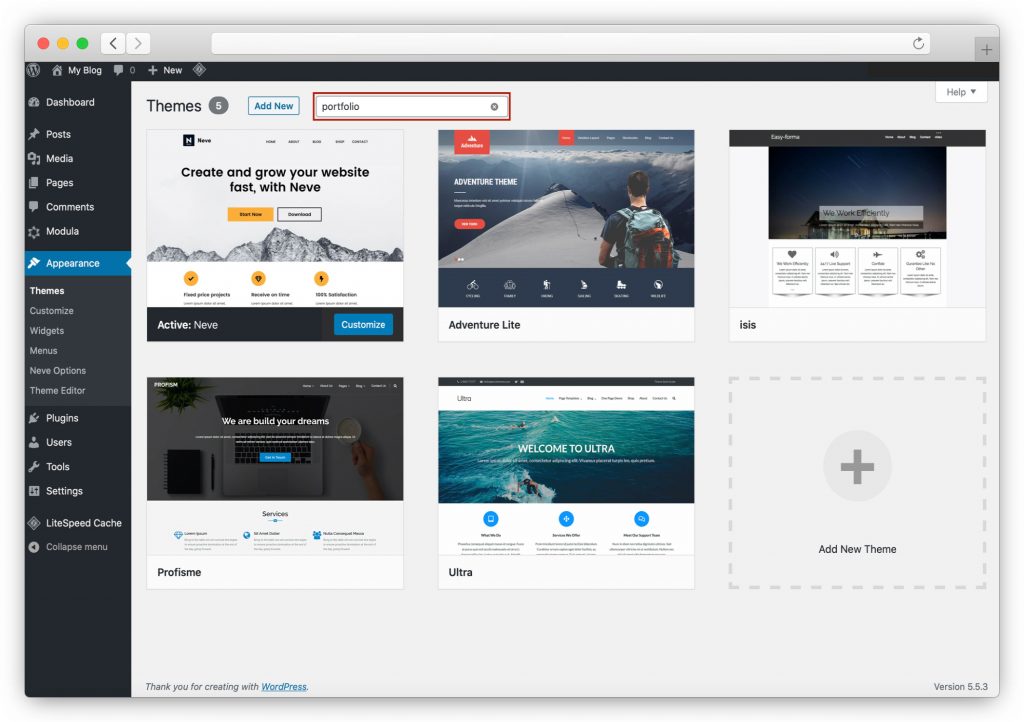Open the Tools menu label
This screenshot has width=1024, height=722.
57,467
